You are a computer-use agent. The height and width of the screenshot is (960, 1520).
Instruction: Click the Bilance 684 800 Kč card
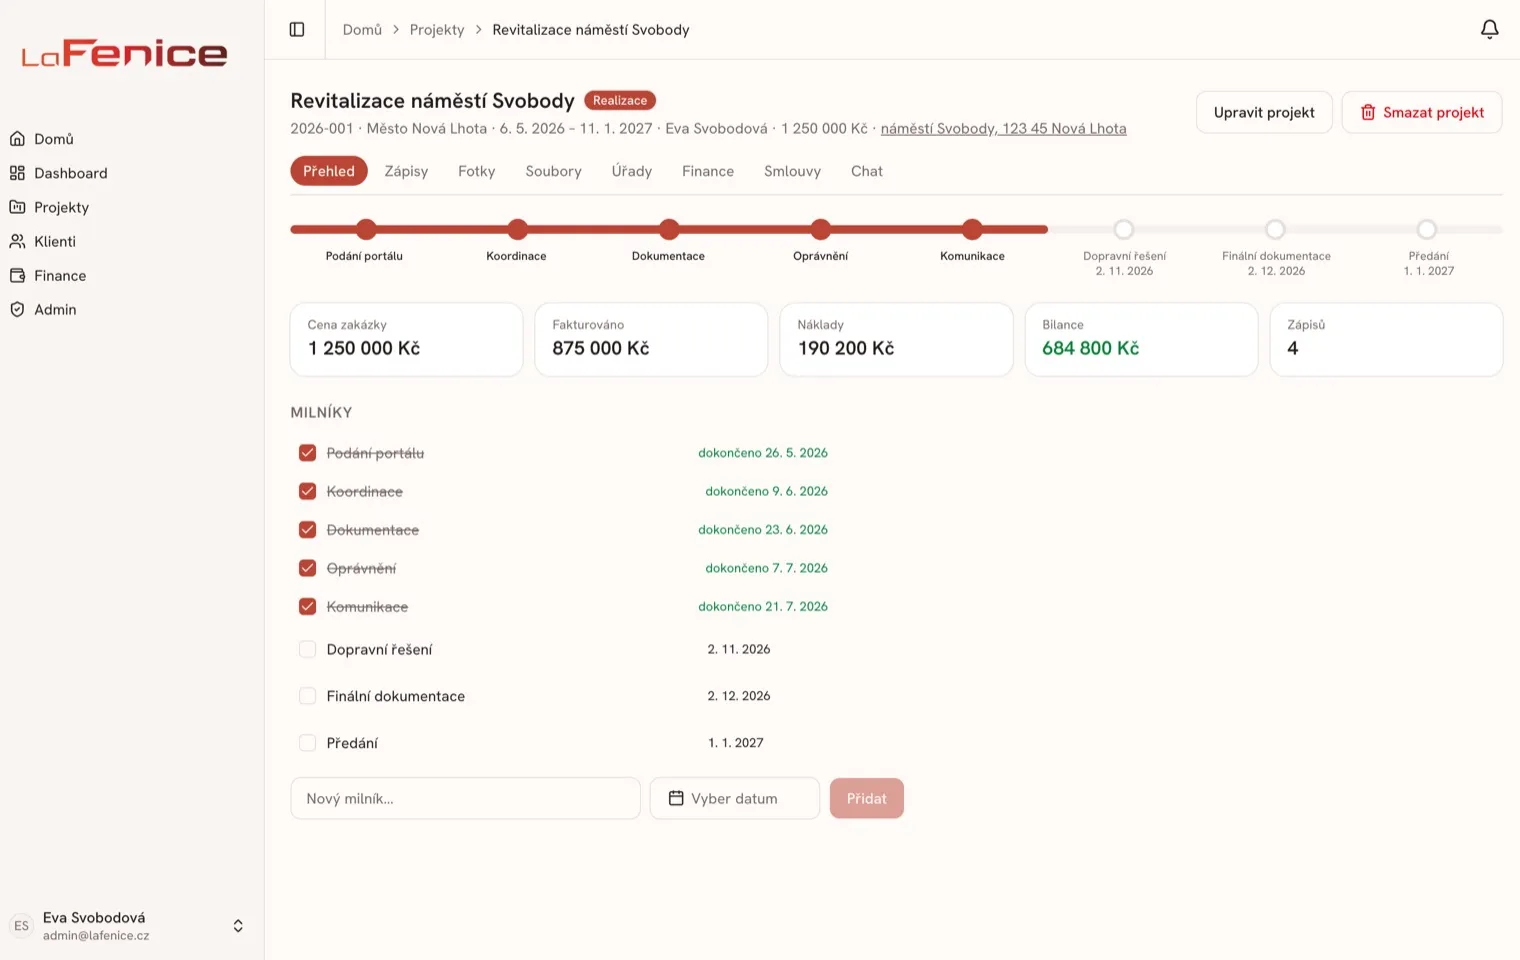click(x=1141, y=339)
